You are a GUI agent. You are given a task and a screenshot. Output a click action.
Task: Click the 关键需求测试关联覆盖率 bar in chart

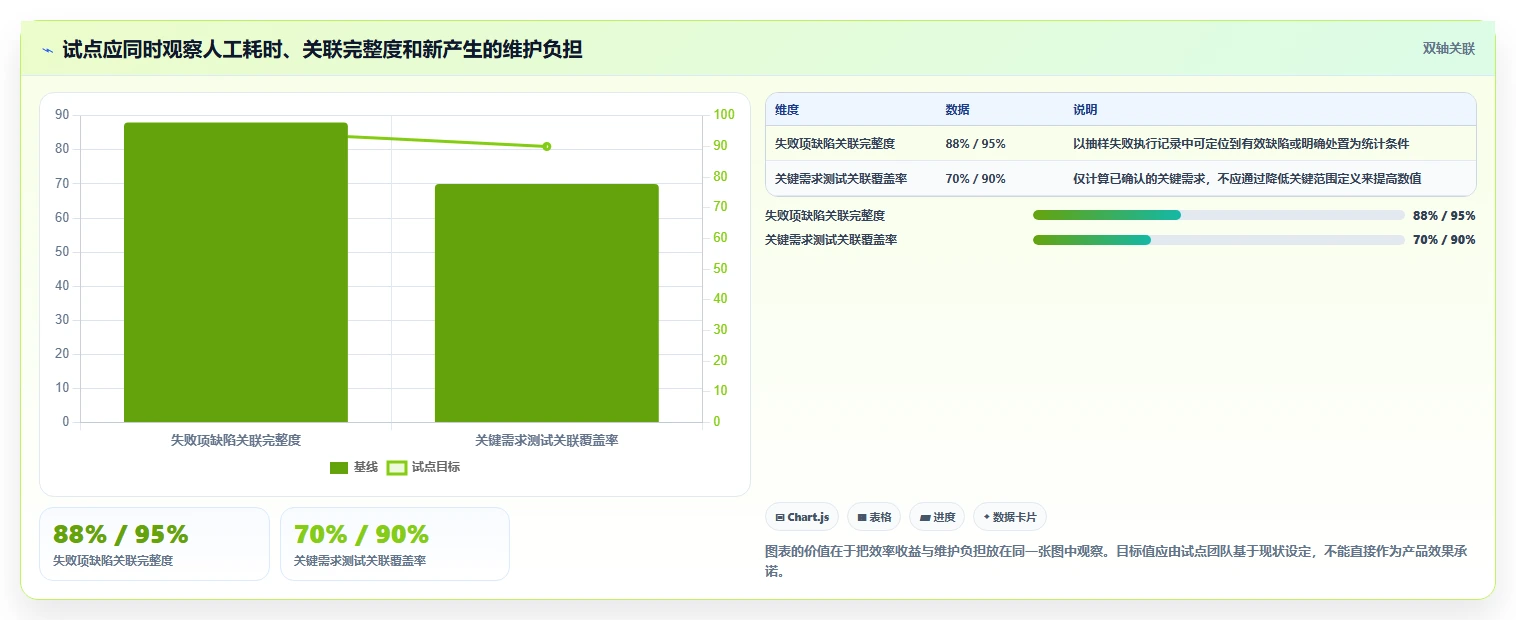coord(547,303)
